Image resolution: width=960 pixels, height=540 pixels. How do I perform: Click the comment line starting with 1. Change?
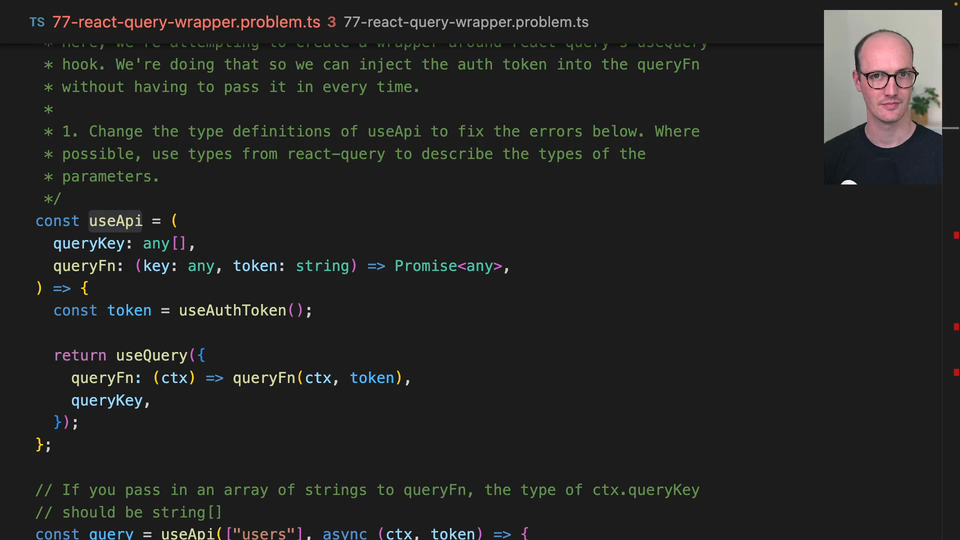[x=380, y=132]
